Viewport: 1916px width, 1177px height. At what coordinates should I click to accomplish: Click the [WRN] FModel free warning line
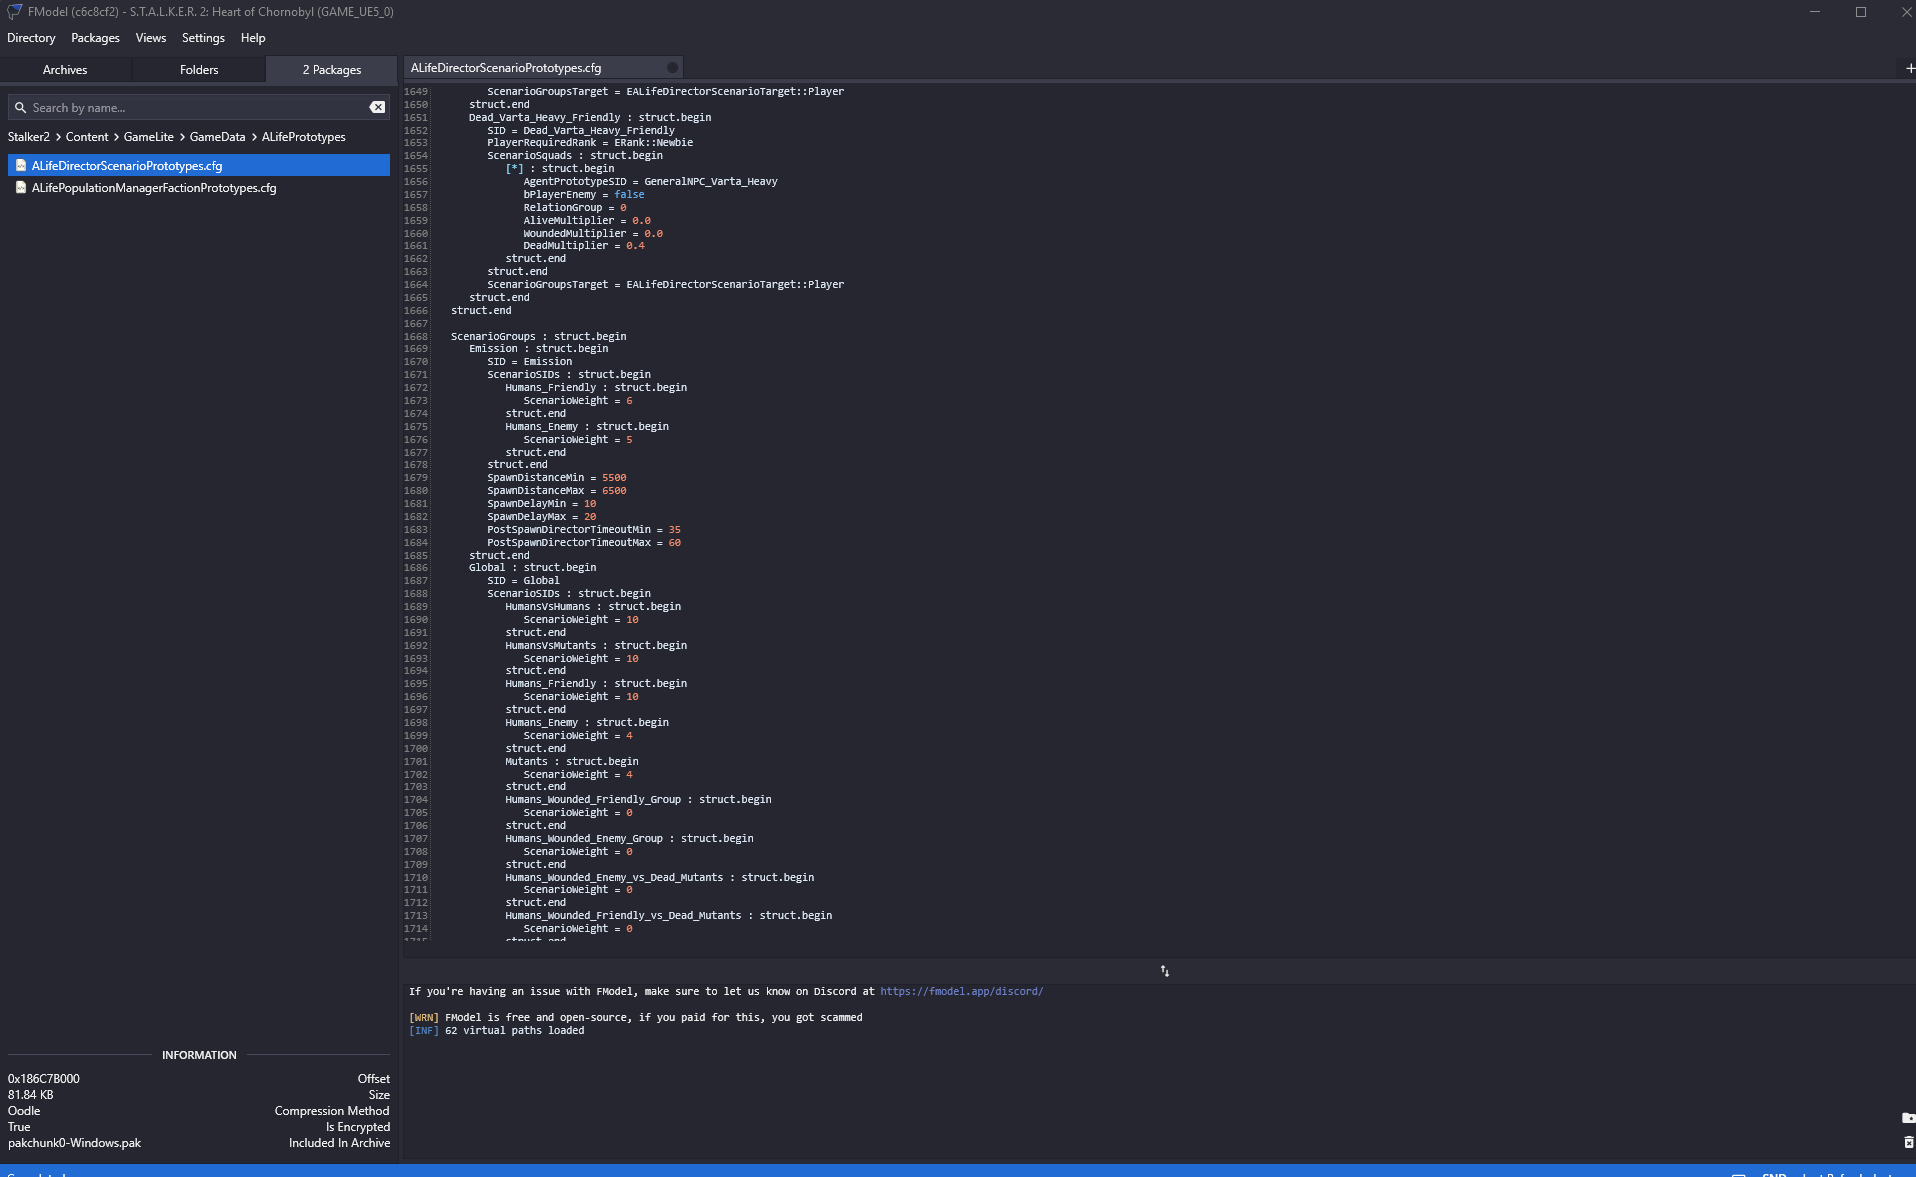635,1018
